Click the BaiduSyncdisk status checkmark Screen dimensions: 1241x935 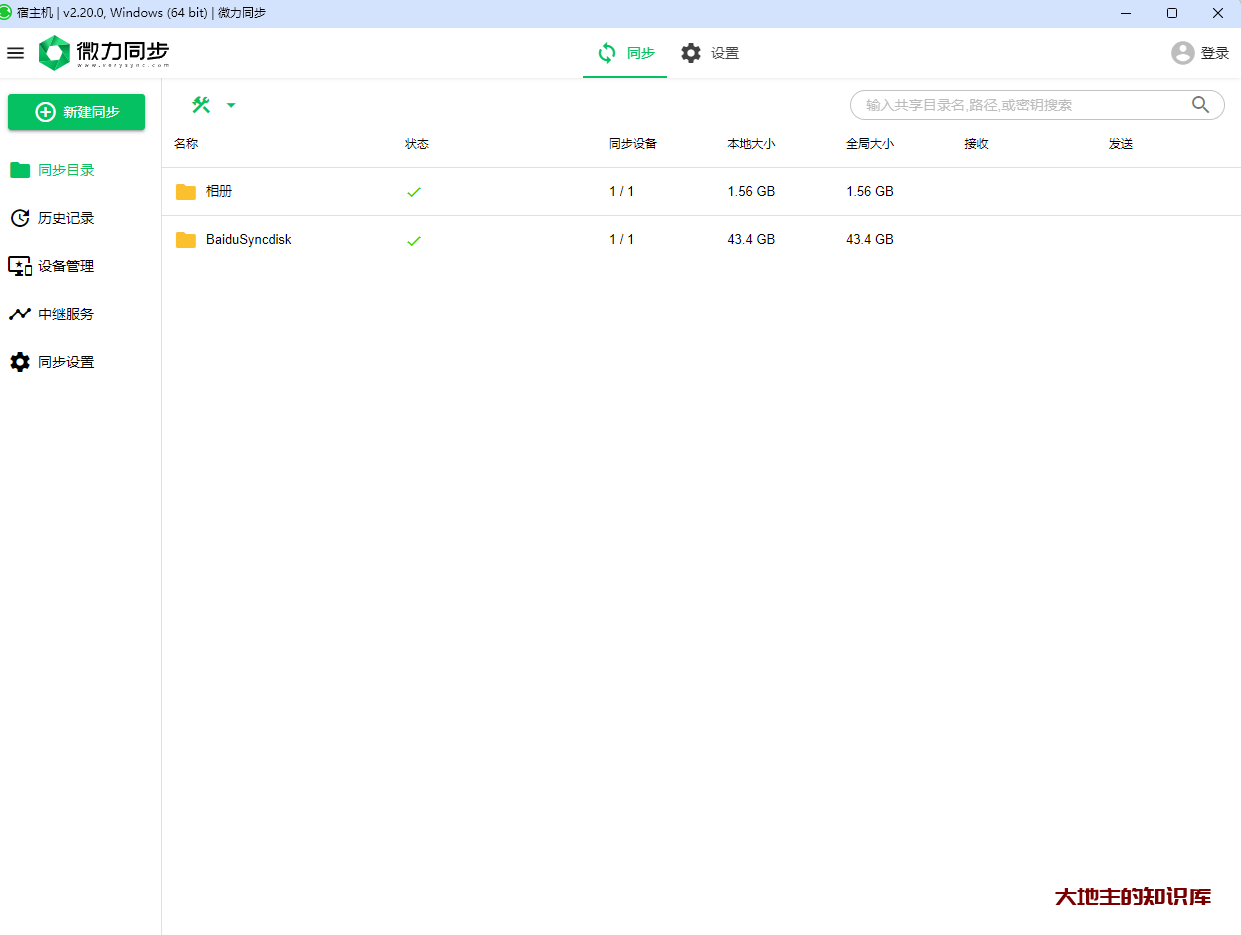(x=414, y=240)
